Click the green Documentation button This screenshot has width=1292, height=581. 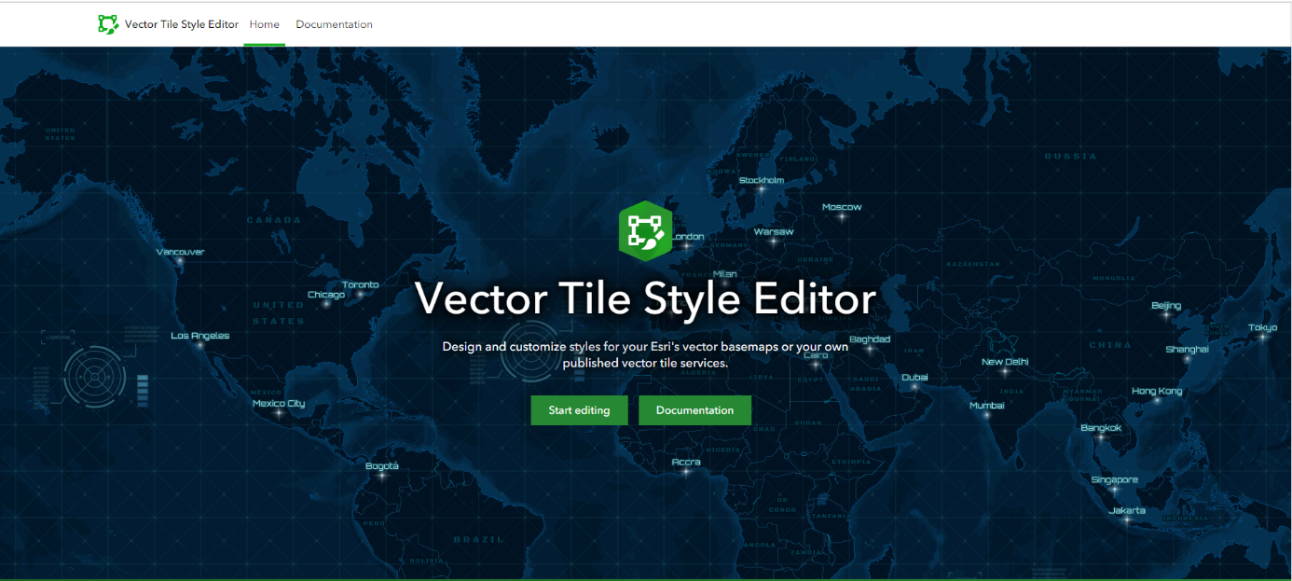click(x=695, y=410)
